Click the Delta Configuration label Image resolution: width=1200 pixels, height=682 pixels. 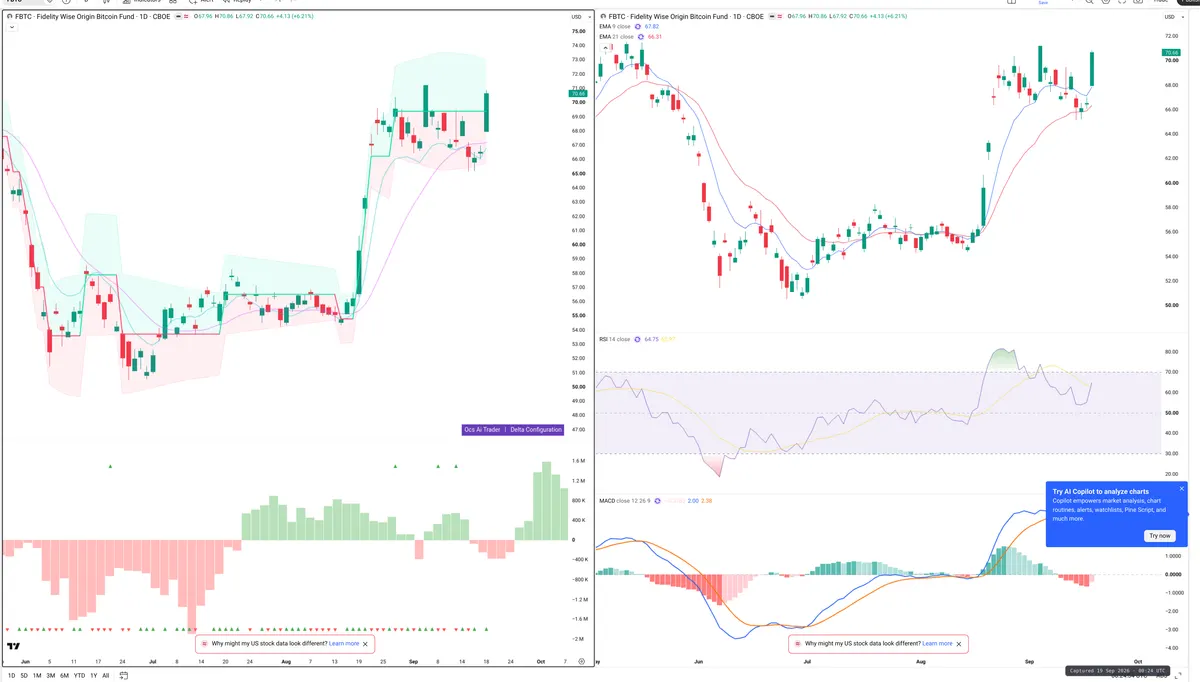point(536,430)
